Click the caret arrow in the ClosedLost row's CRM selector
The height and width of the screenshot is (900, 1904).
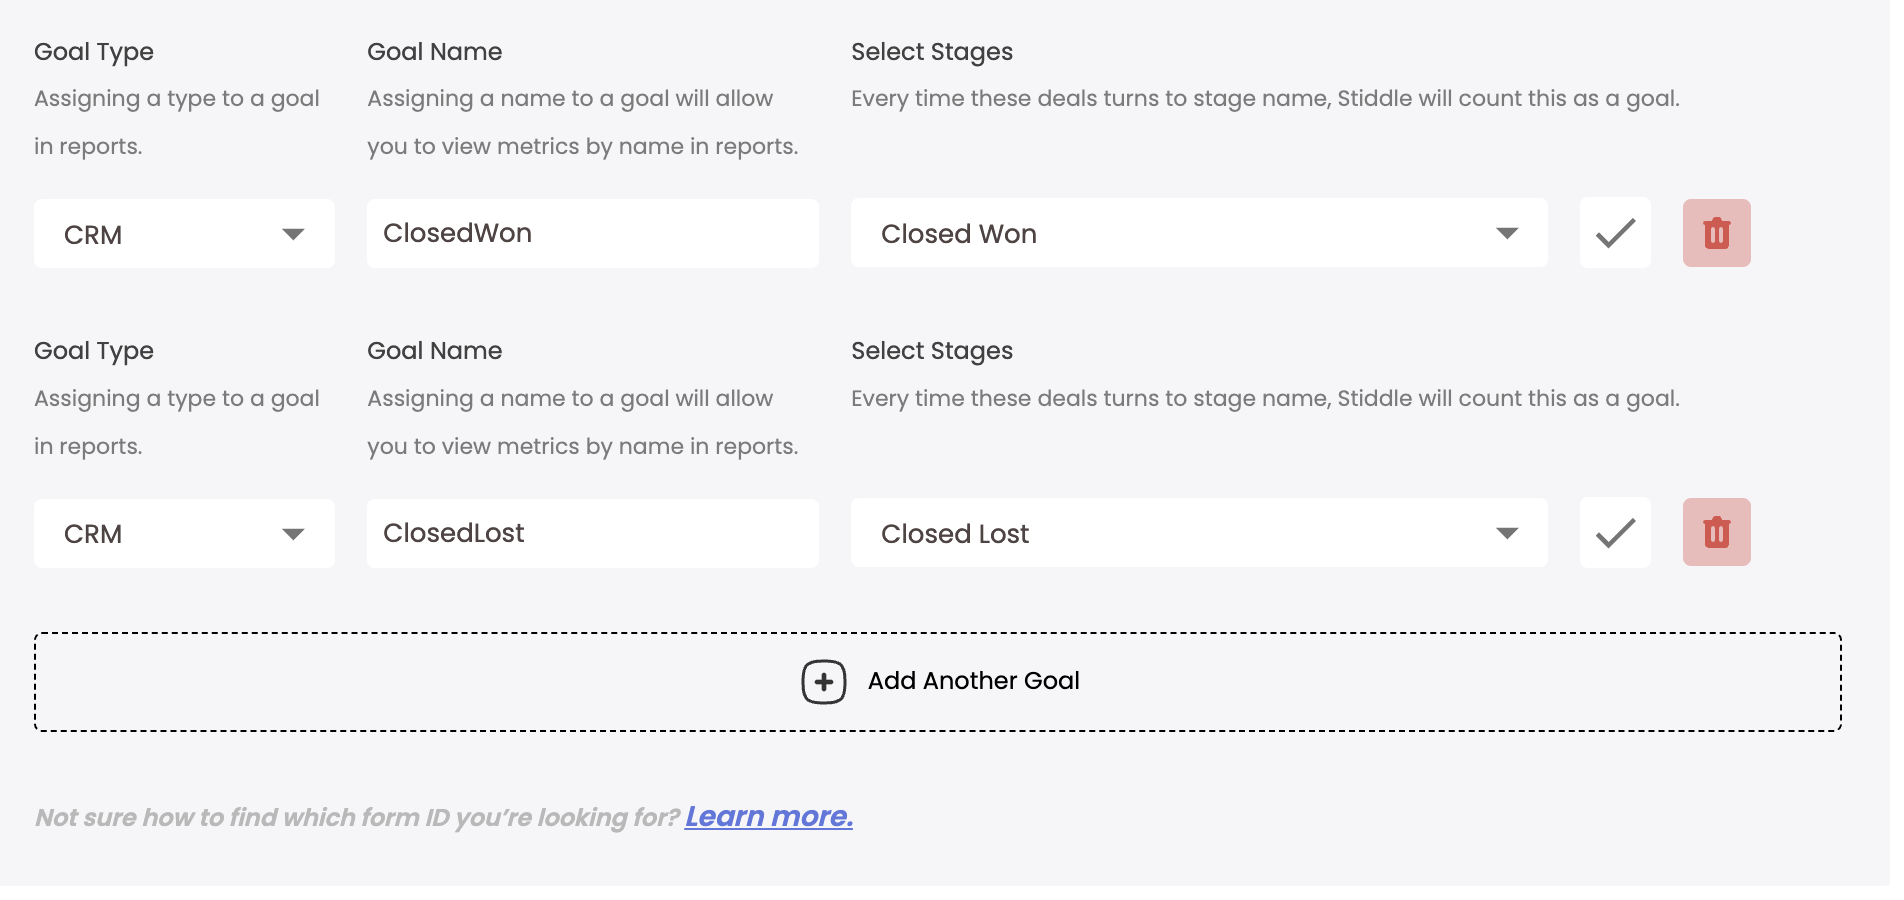point(293,534)
